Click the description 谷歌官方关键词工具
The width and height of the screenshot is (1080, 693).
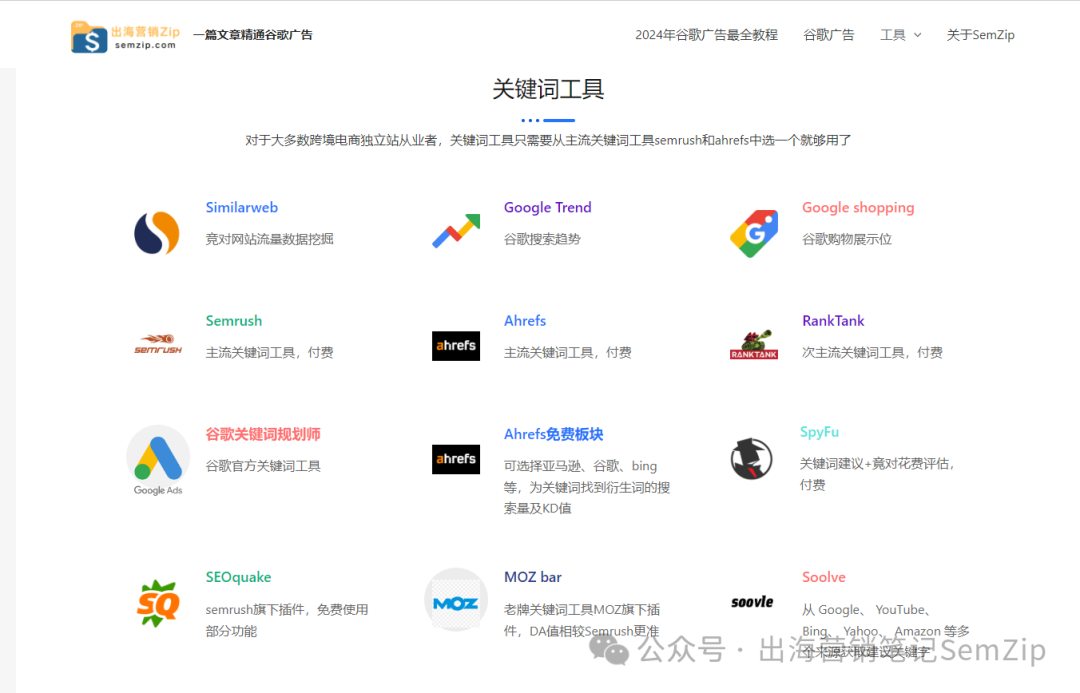coord(263,466)
